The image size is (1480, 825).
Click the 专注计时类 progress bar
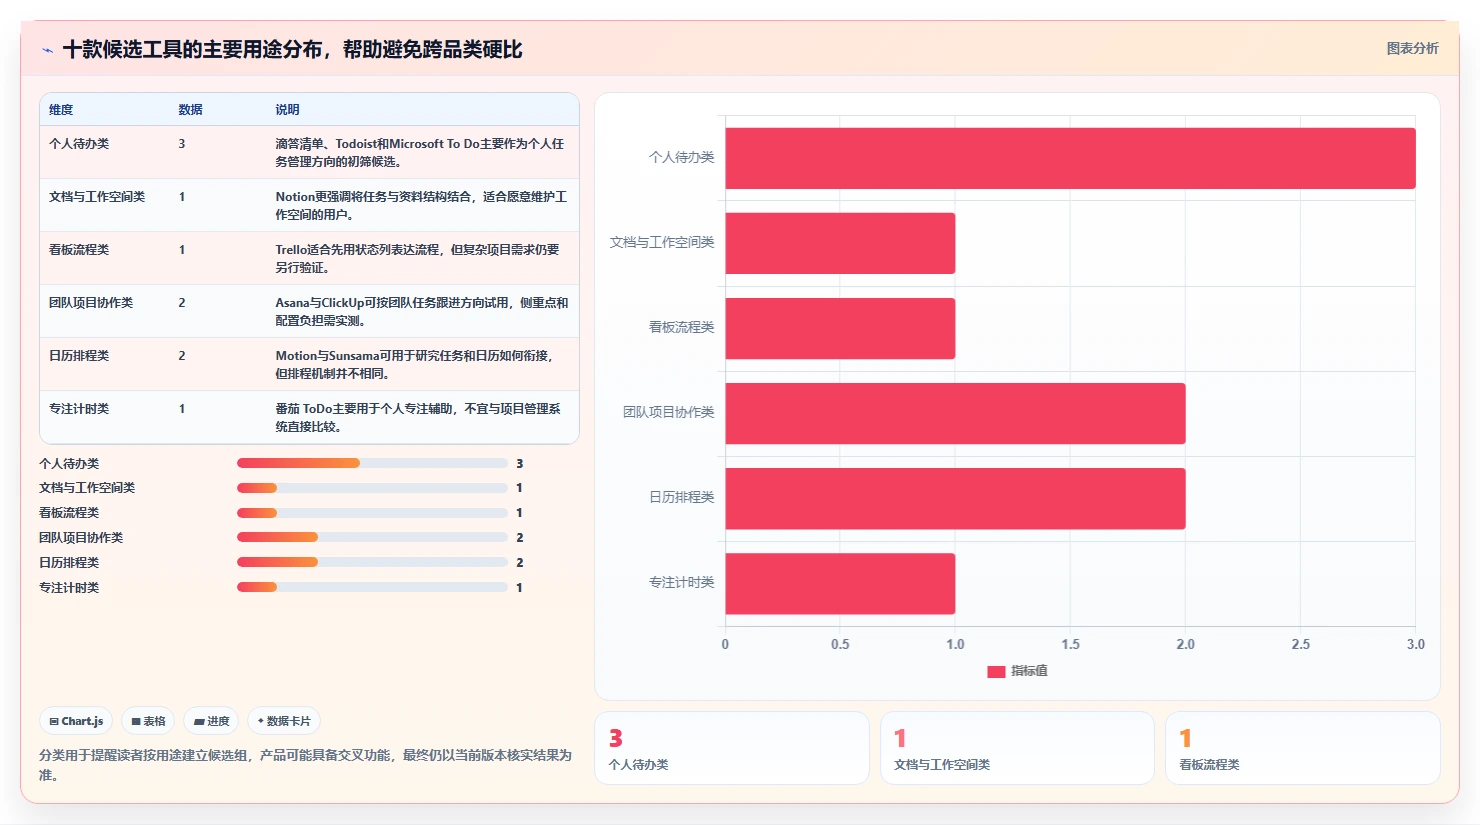tap(372, 587)
